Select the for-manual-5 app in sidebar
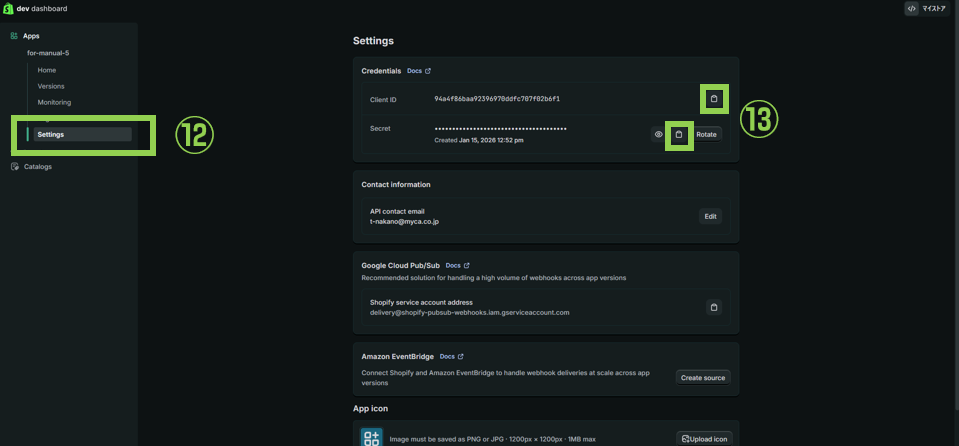This screenshot has width=959, height=446. point(46,53)
